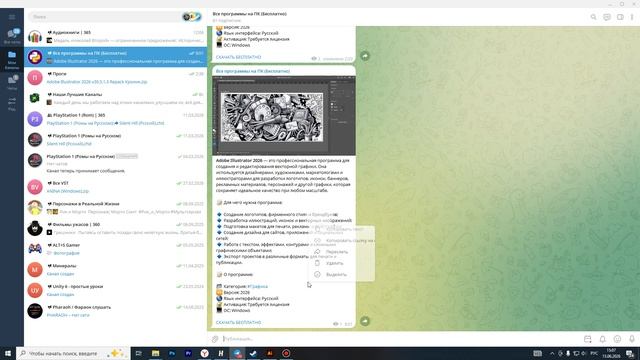Screen dimensions: 640x360
Task: Open 'Все программы на ПК (Бесплатно)' chat row
Action: (116, 57)
